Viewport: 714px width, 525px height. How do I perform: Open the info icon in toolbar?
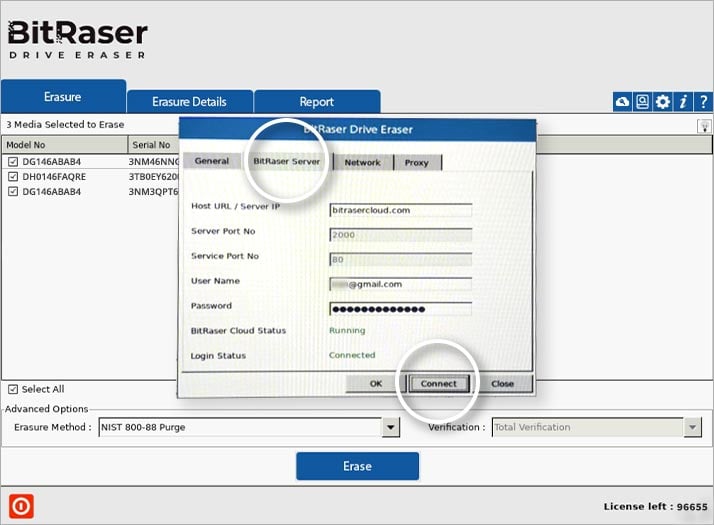pos(683,102)
